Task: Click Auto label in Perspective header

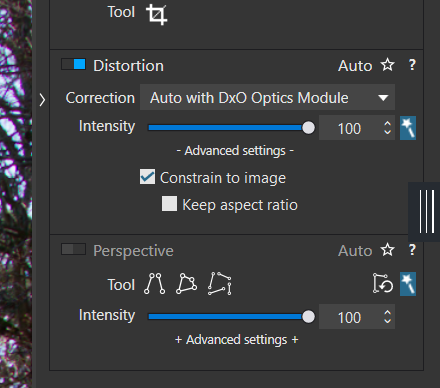Action: 355,251
